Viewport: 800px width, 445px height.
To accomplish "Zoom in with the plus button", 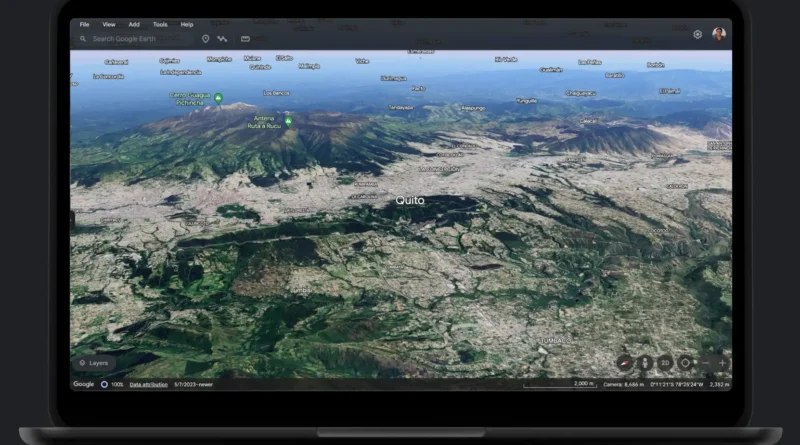I will tap(722, 363).
